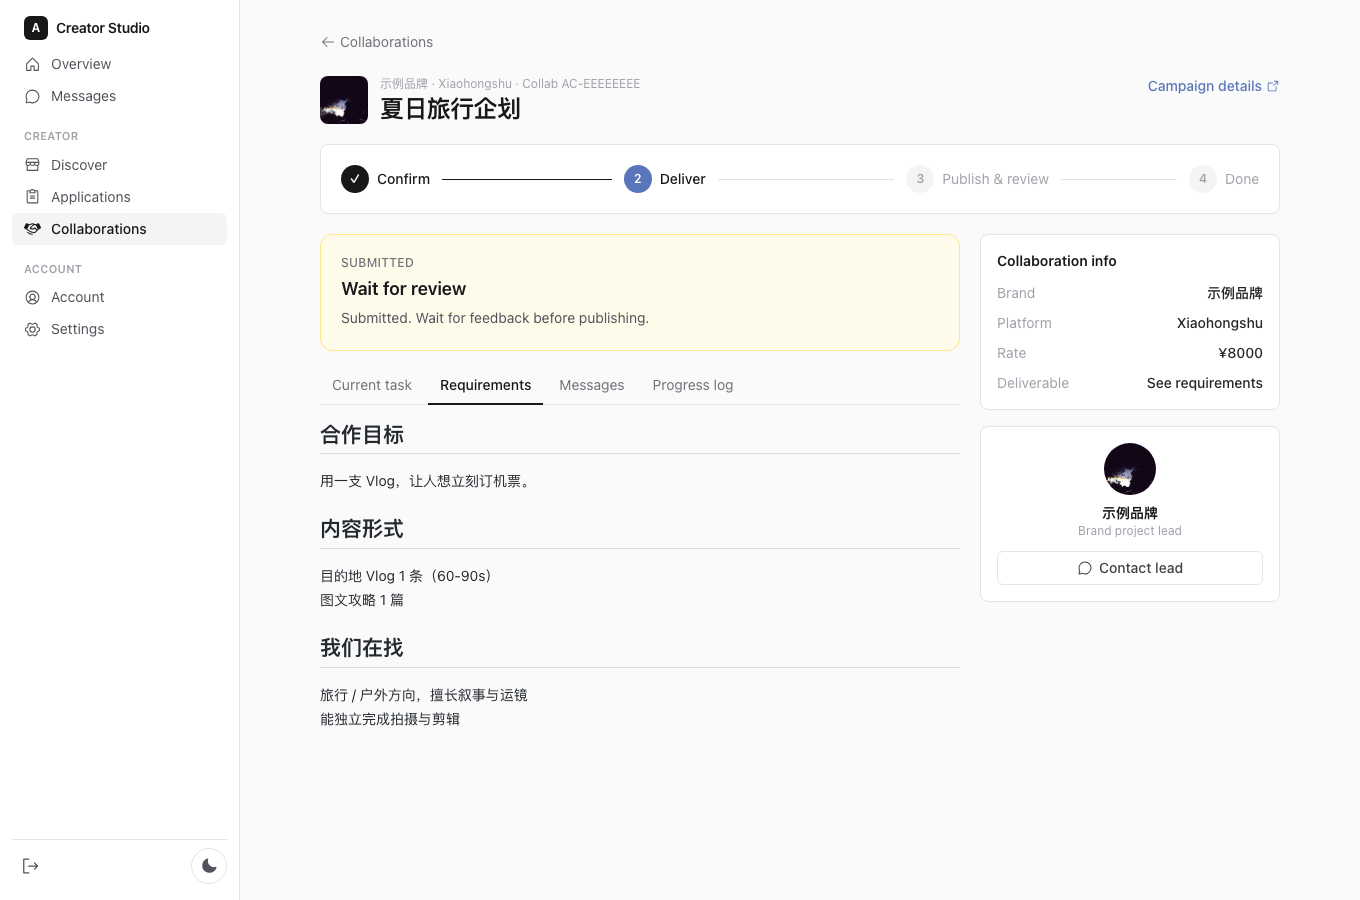This screenshot has height=900, width=1360.
Task: Switch to the Current task tab
Action: pos(372,385)
